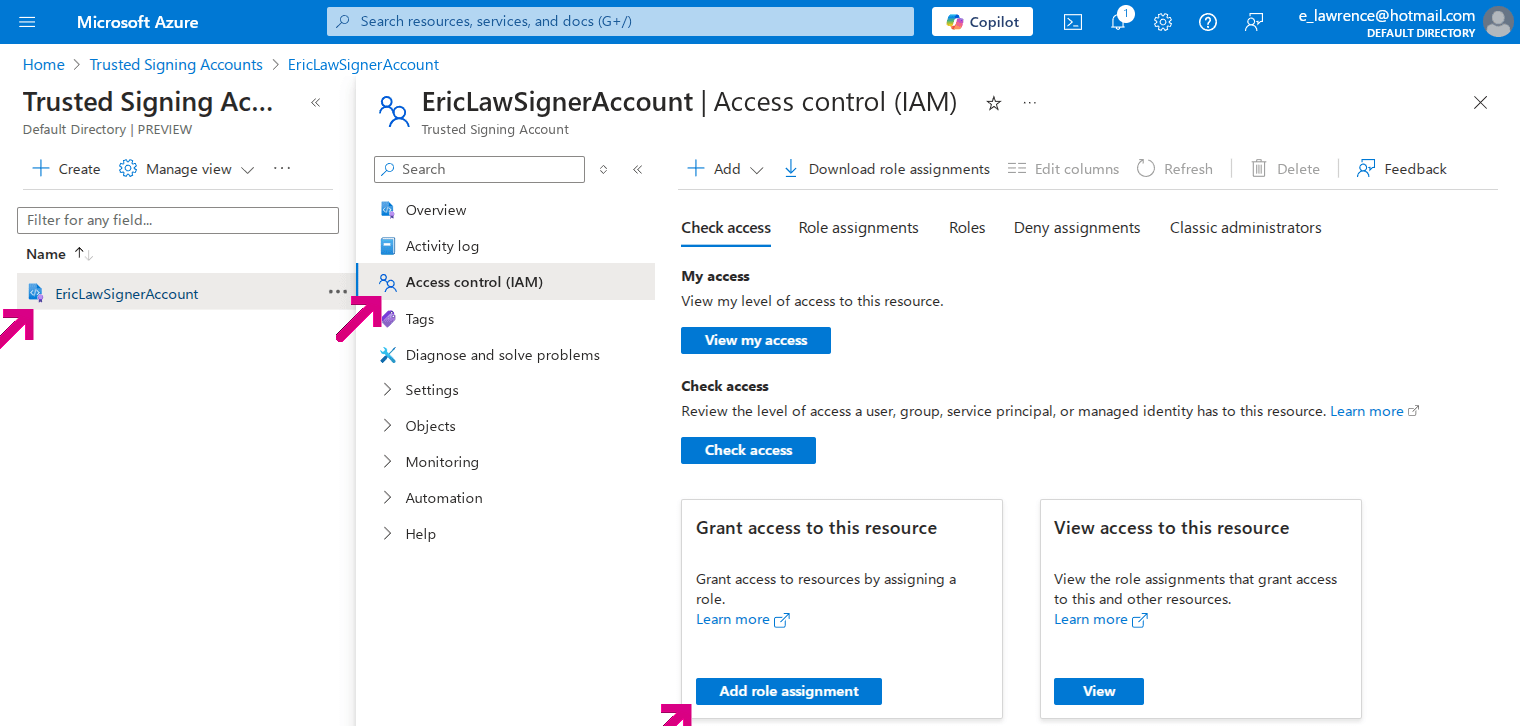Open the Manage view dropdown
Screen dimensions: 1520x726
click(186, 169)
